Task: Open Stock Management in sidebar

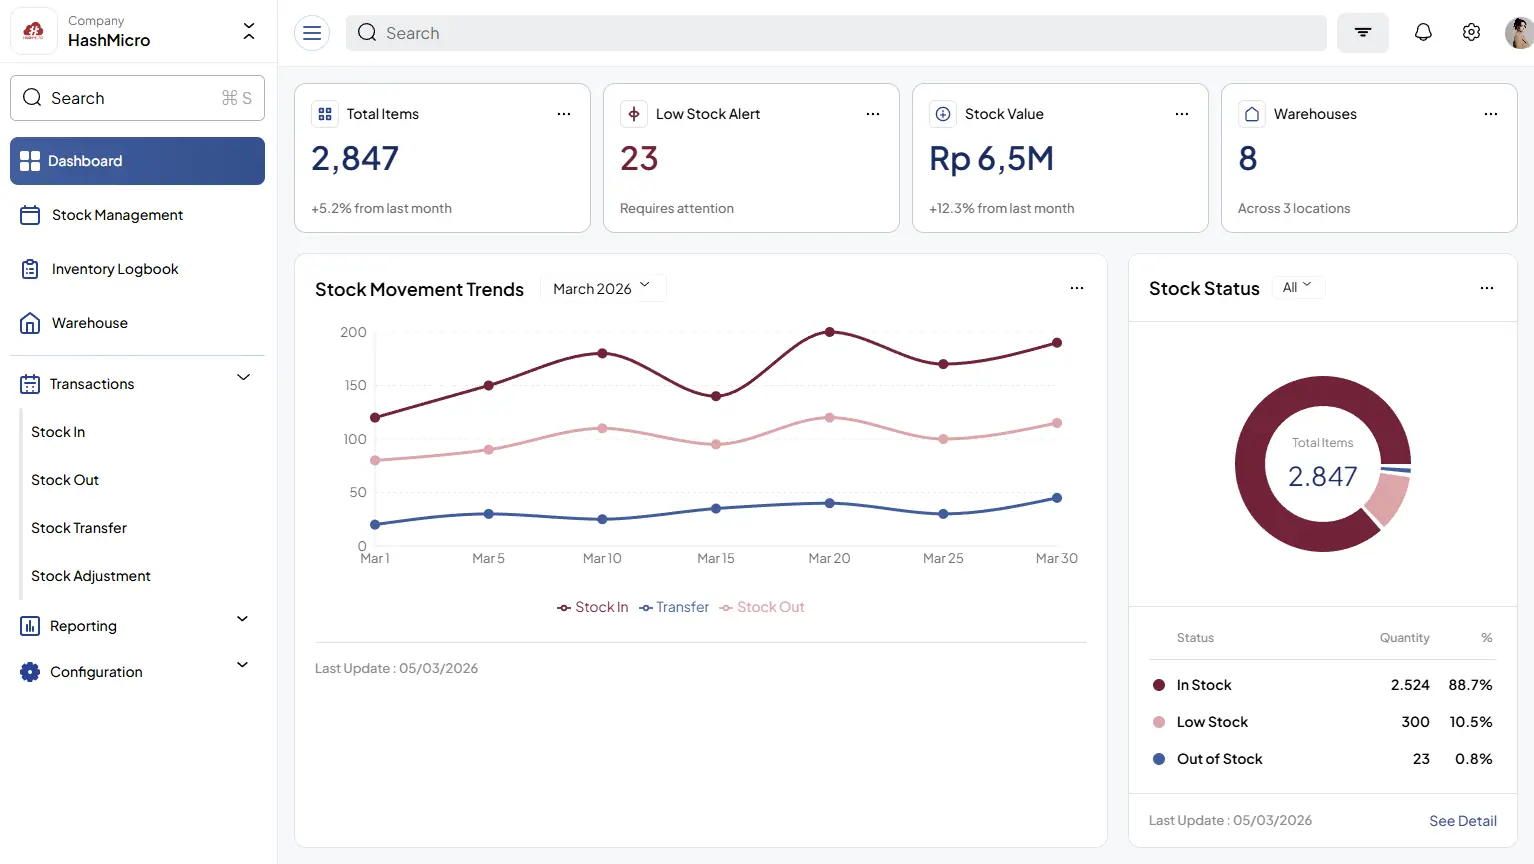Action: tap(117, 215)
